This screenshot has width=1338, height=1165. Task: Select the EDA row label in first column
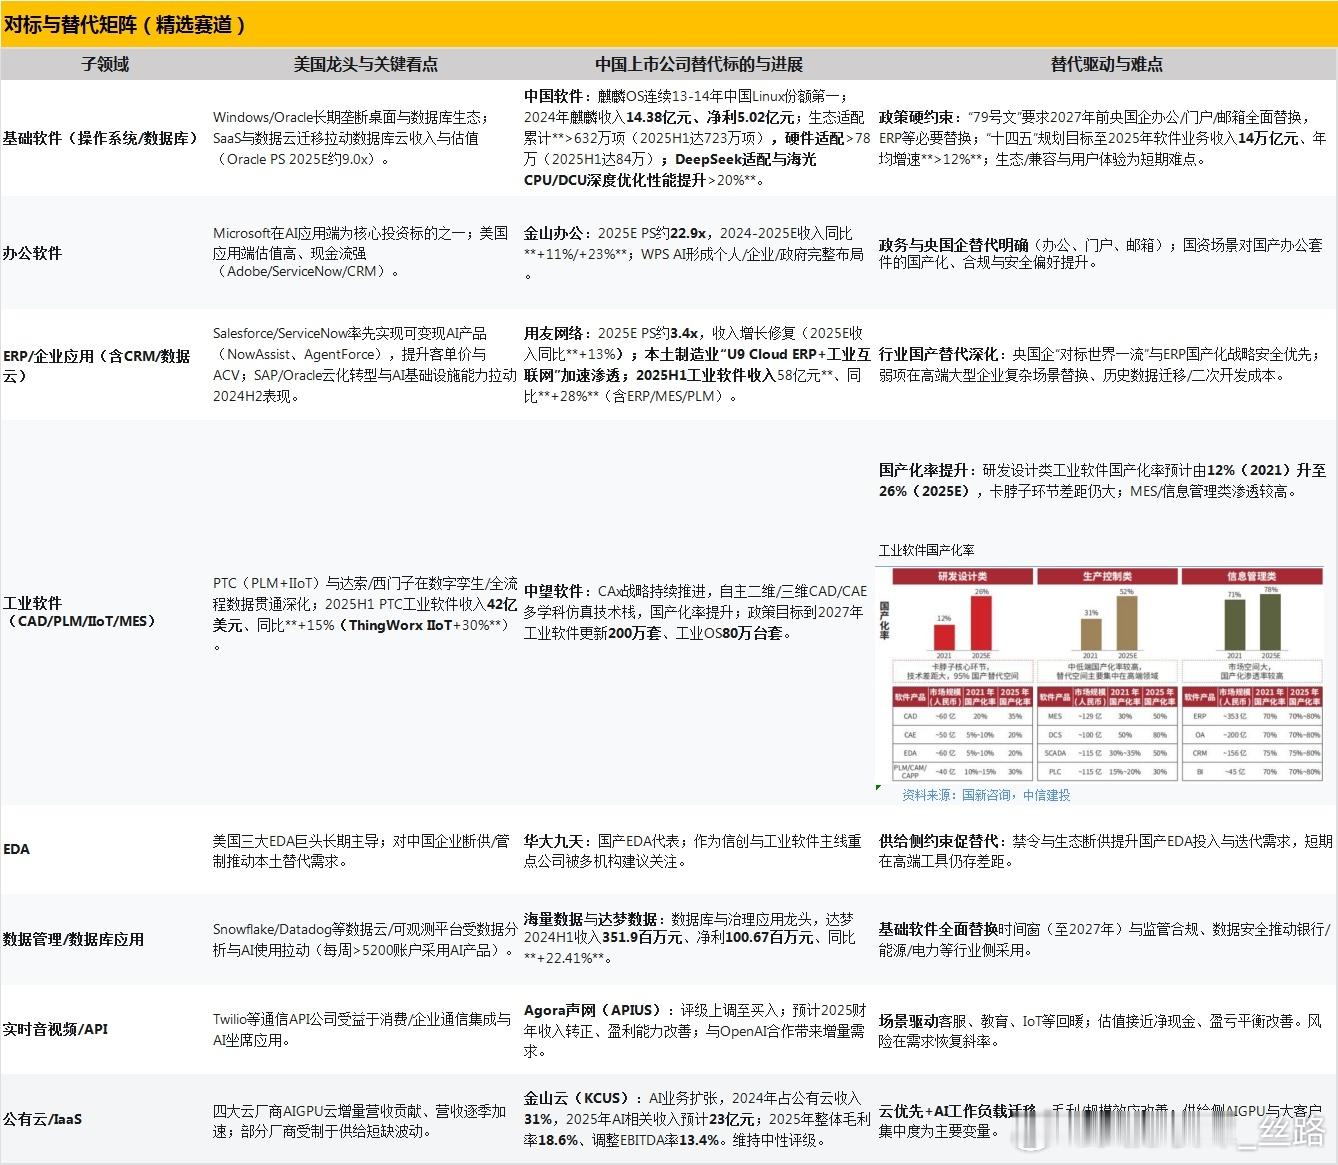click(x=17, y=849)
